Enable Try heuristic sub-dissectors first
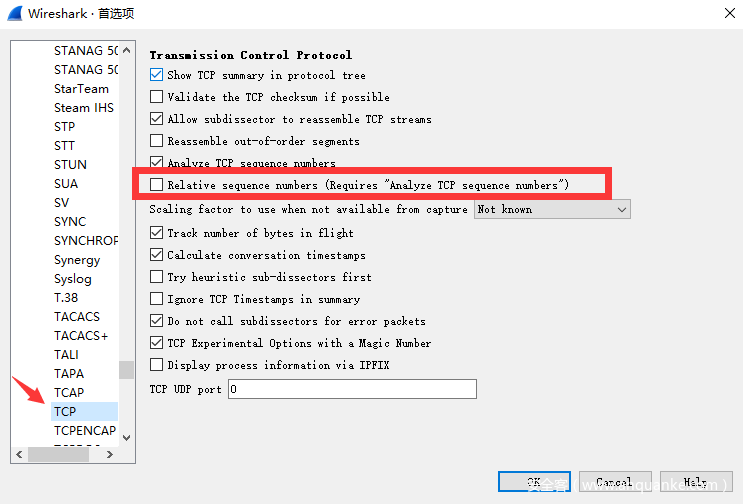The height and width of the screenshot is (504, 743). pyautogui.click(x=156, y=277)
